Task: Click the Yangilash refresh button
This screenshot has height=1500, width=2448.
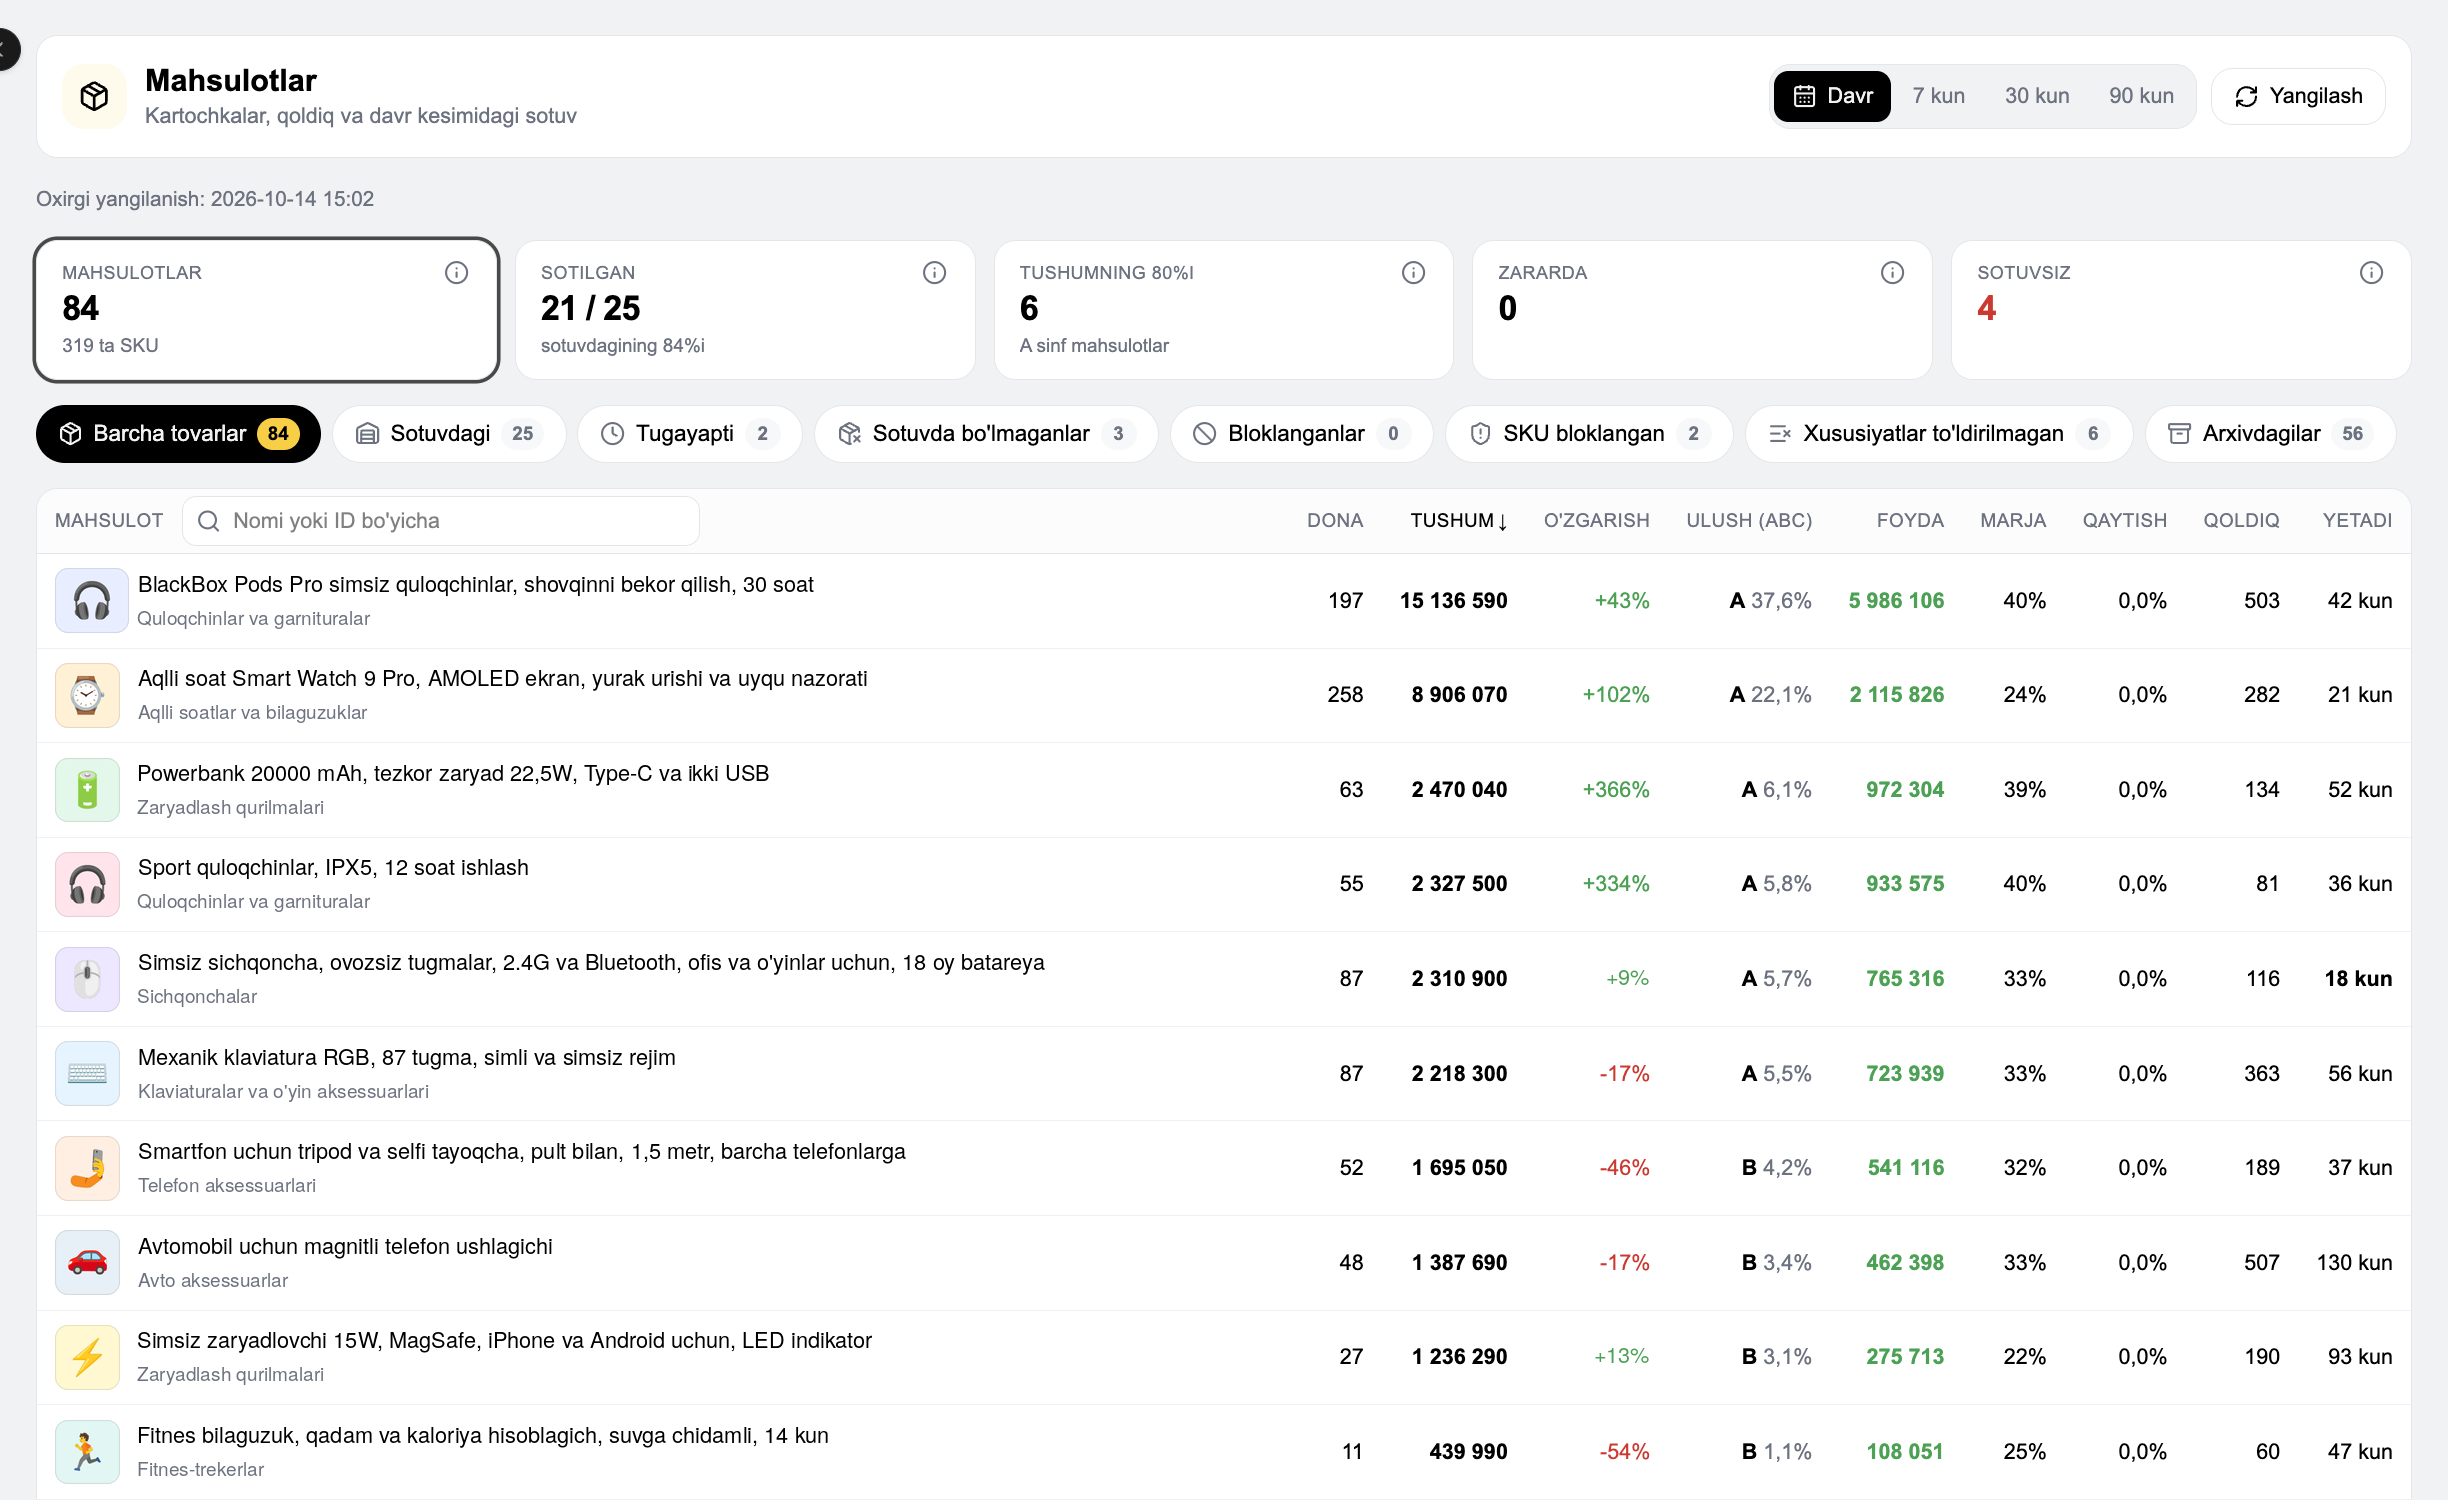Action: point(2298,96)
